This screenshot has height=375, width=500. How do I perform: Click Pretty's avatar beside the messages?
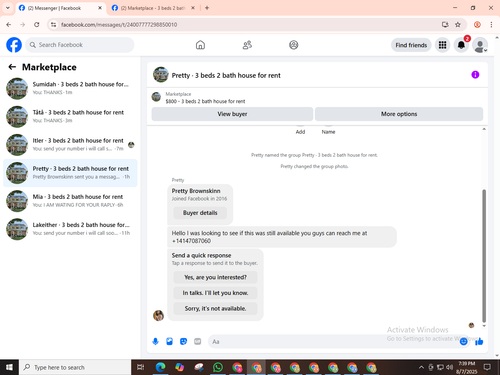[x=158, y=315]
